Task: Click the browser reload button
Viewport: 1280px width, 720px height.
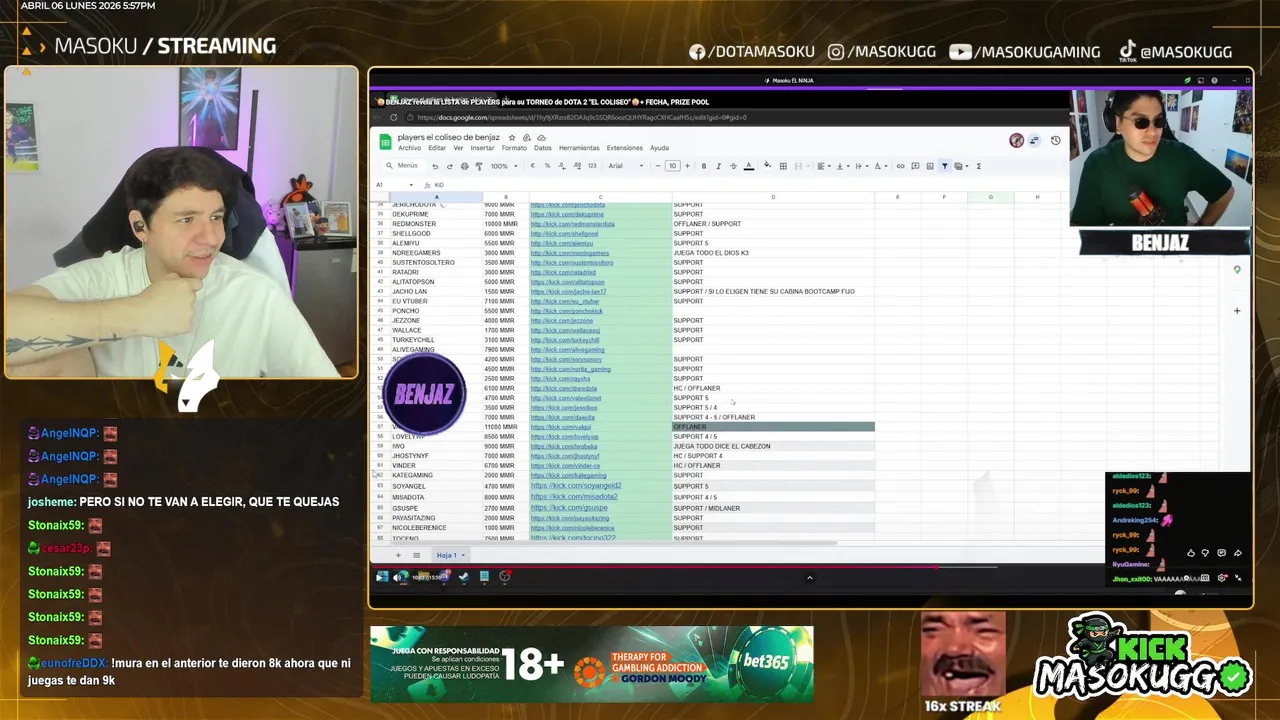Action: pyautogui.click(x=393, y=117)
